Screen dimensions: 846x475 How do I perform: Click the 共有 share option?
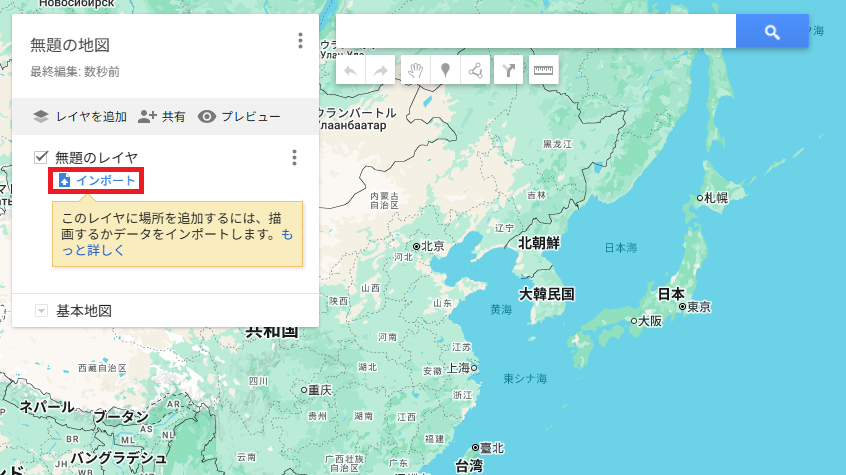pos(162,117)
